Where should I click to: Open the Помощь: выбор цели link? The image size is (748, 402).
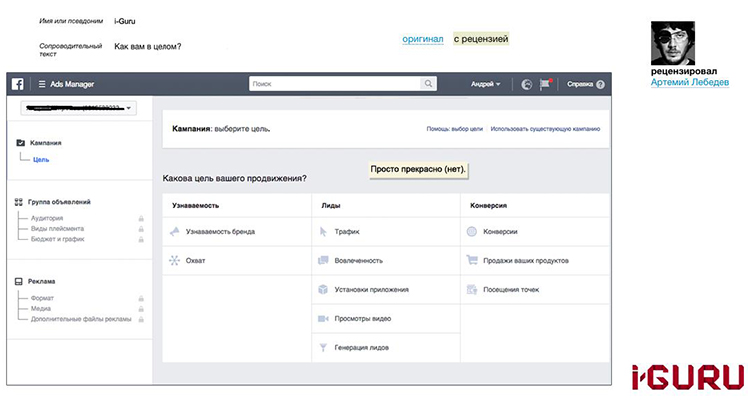pos(454,129)
